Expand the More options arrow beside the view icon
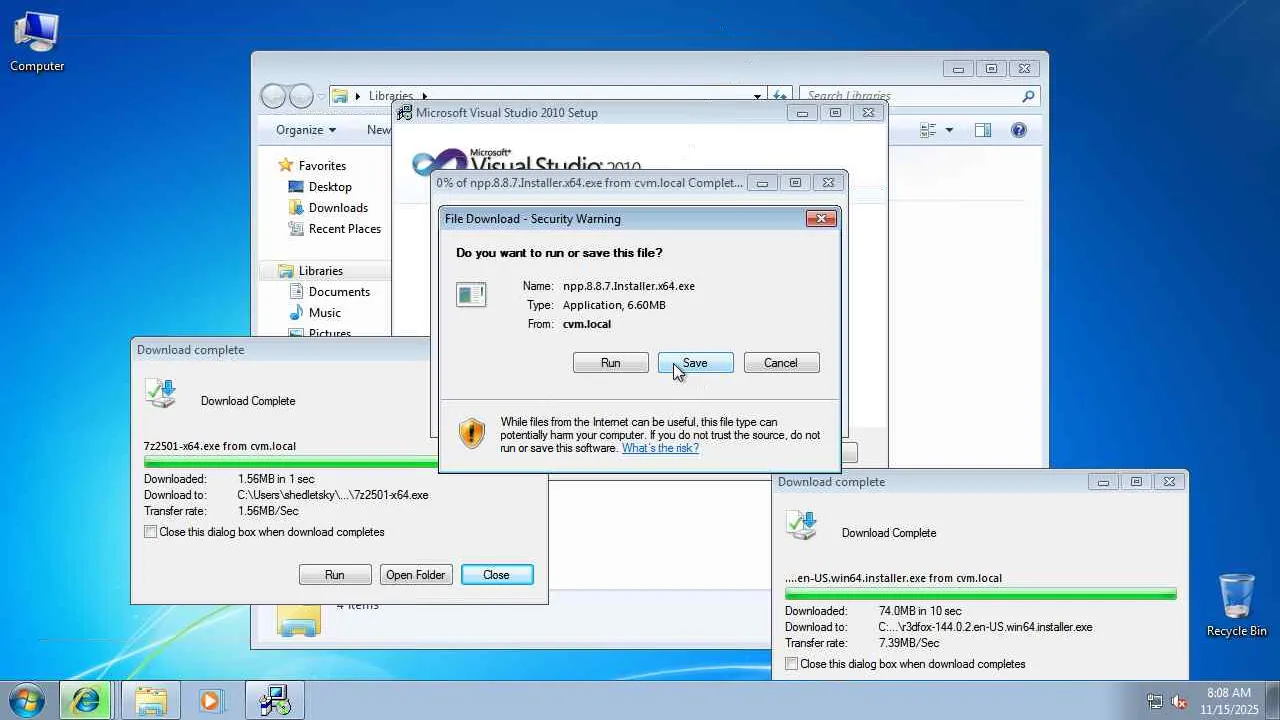 949,130
